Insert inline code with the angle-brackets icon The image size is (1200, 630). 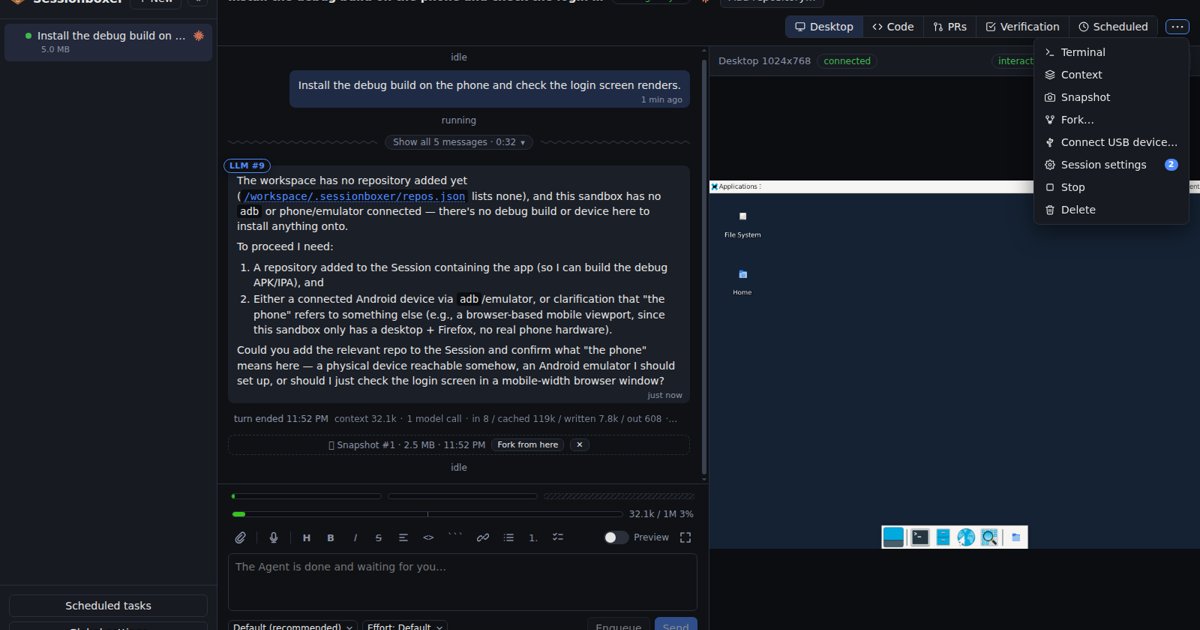tap(428, 538)
